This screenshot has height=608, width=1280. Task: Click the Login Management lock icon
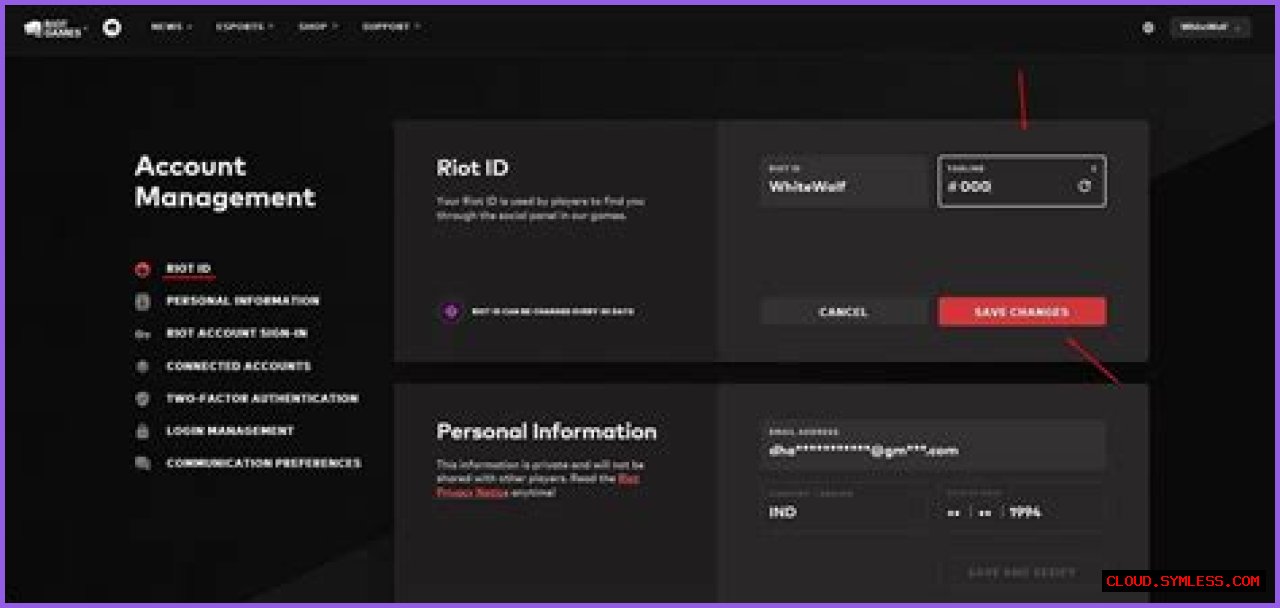[x=143, y=431]
